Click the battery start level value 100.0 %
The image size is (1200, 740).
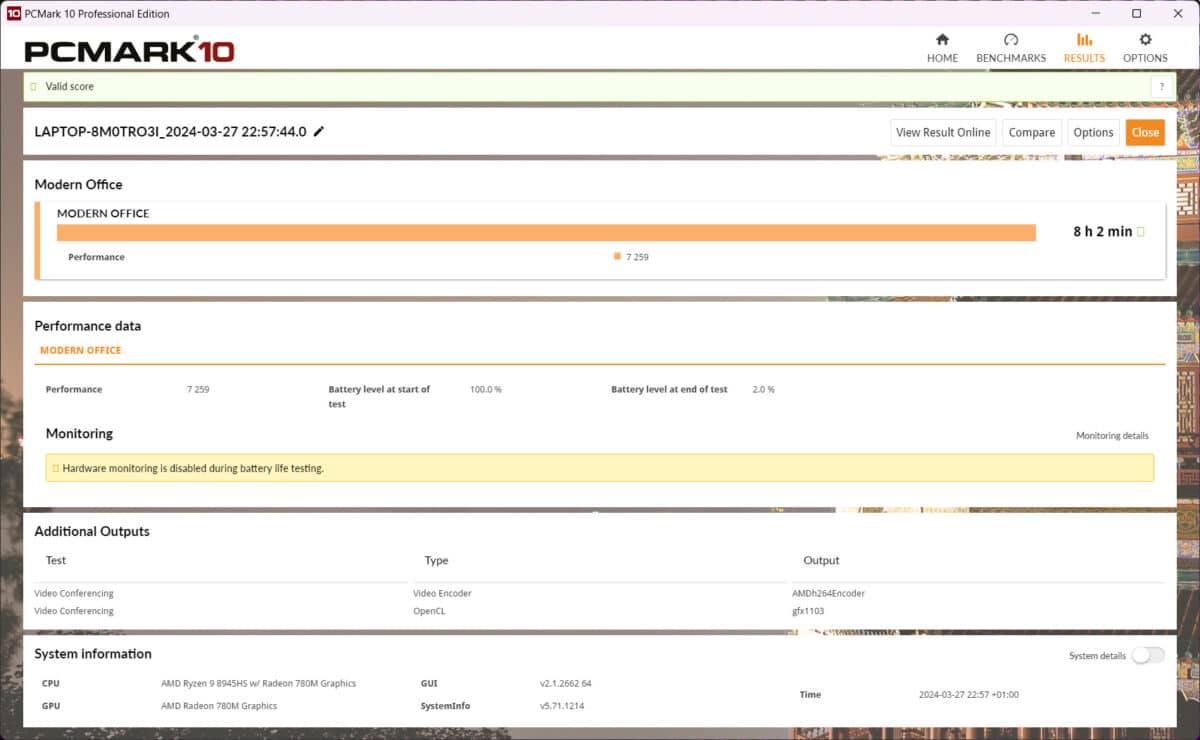[486, 389]
